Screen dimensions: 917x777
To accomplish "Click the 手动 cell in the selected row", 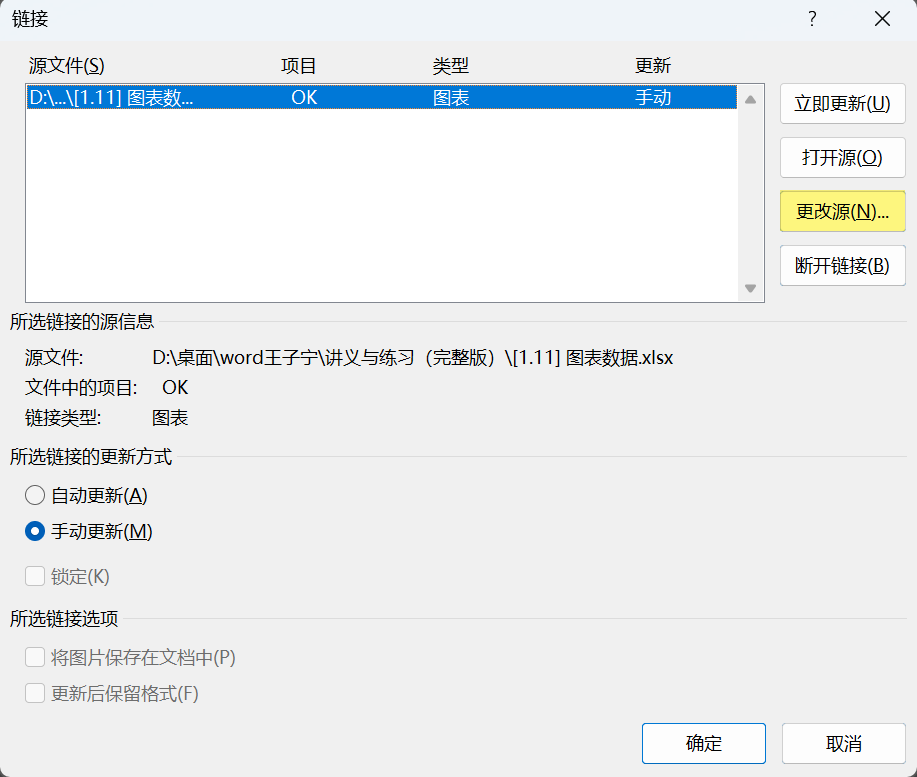I will click(653, 97).
